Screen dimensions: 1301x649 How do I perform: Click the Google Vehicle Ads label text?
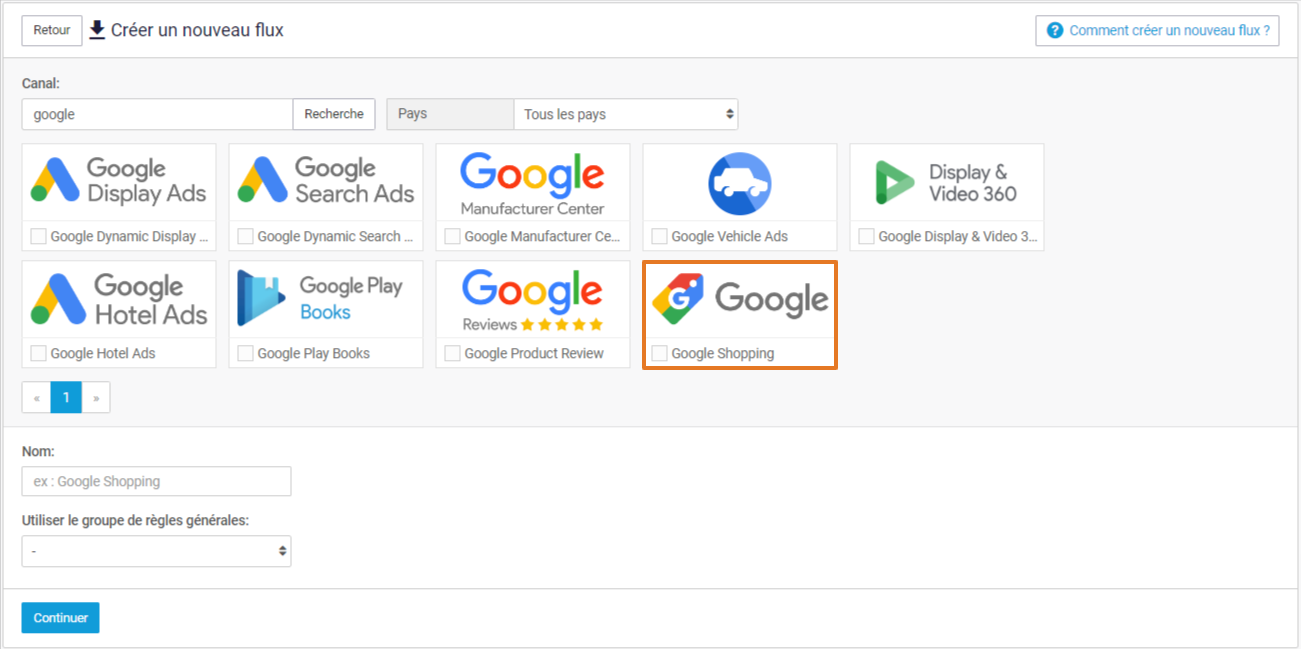coord(730,236)
